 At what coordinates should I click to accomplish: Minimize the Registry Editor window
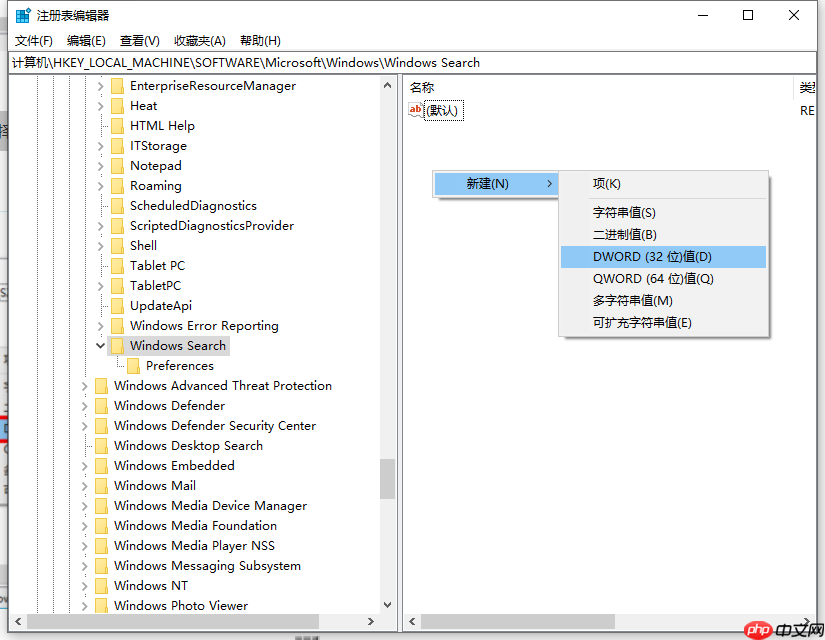(x=703, y=15)
